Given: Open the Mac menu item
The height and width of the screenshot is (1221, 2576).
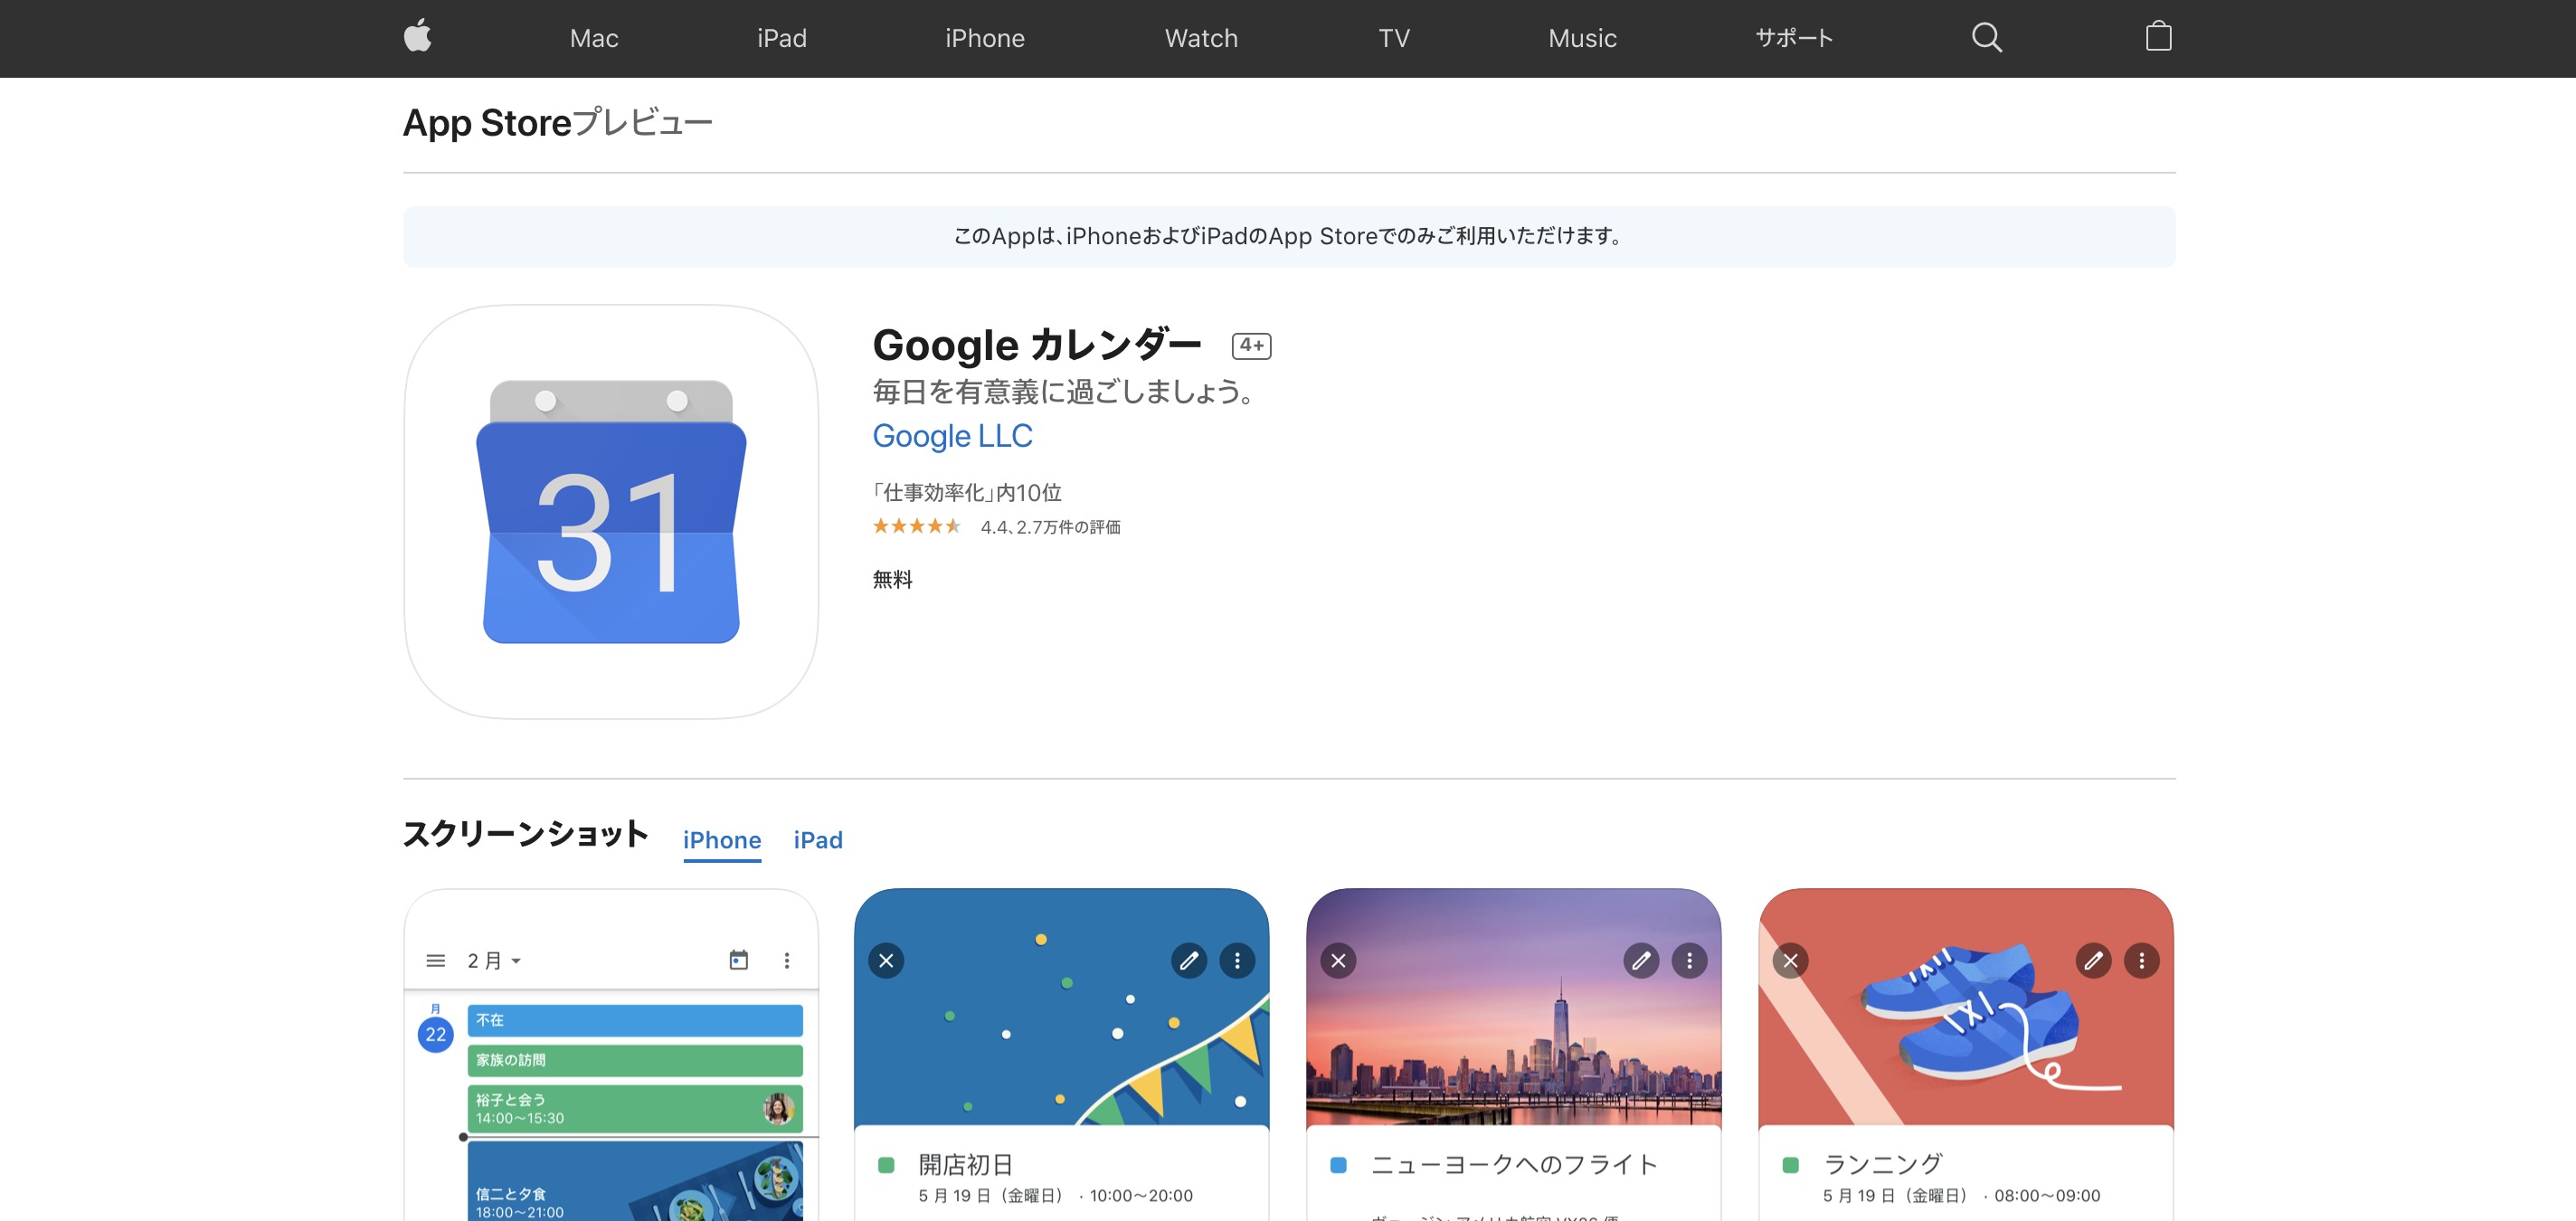Looking at the screenshot, I should pos(594,38).
